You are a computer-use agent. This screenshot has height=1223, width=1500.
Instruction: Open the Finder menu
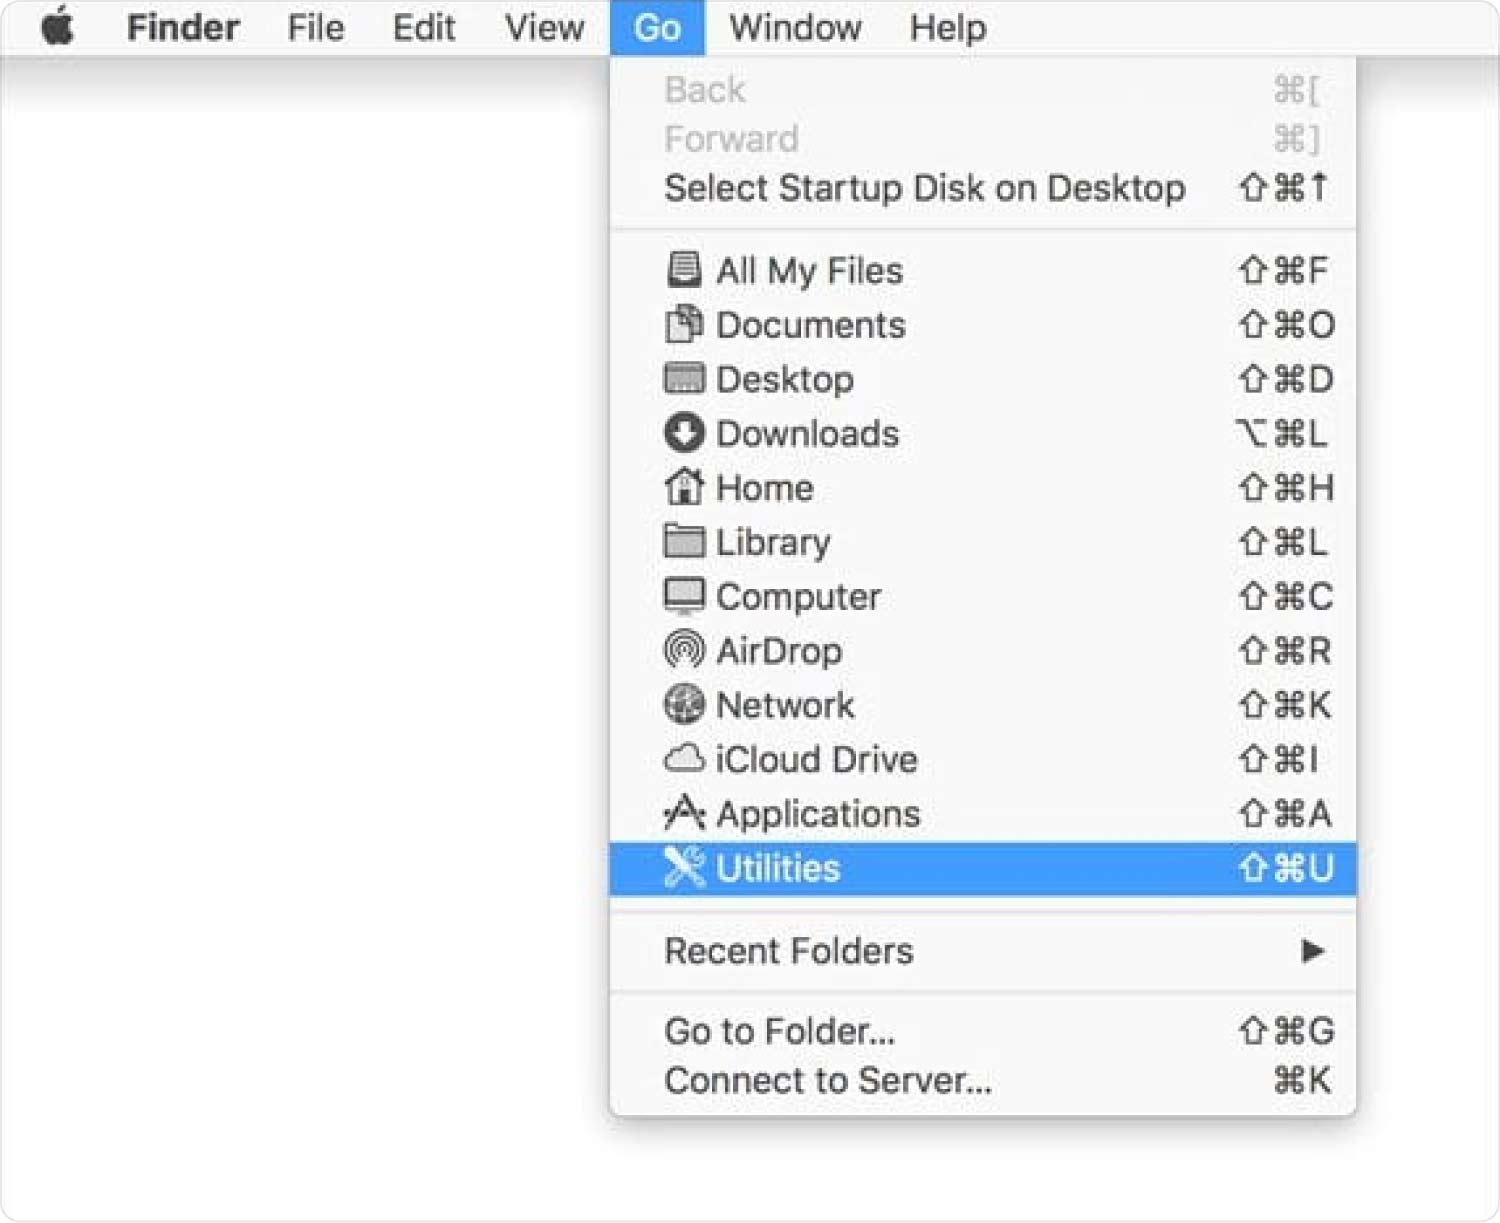pyautogui.click(x=183, y=27)
